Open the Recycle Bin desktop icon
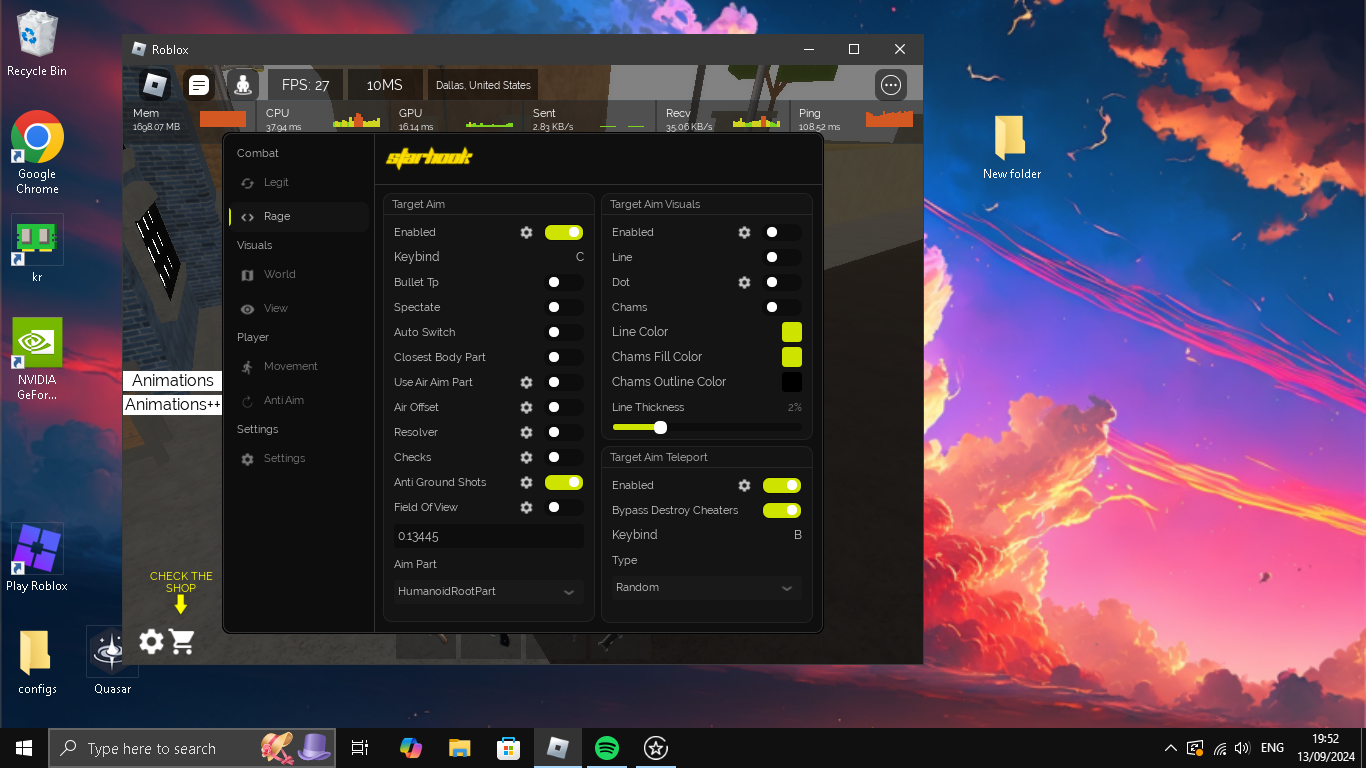This screenshot has width=1366, height=768. click(37, 44)
